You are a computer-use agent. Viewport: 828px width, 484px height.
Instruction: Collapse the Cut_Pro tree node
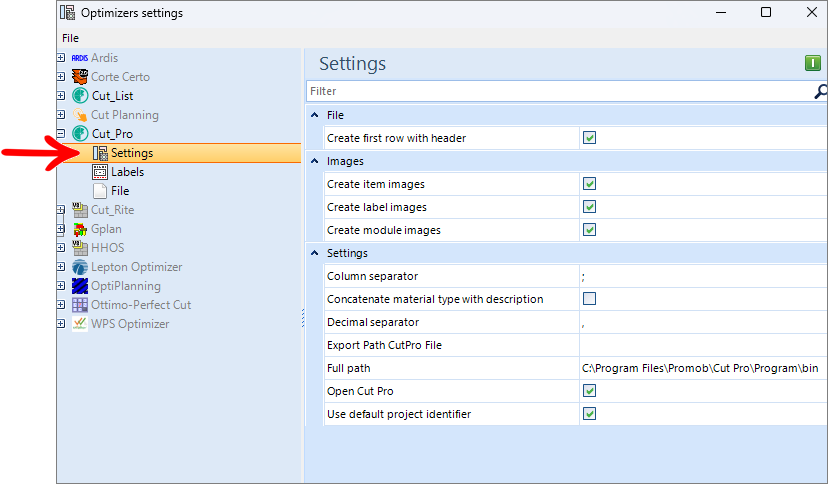(x=61, y=134)
